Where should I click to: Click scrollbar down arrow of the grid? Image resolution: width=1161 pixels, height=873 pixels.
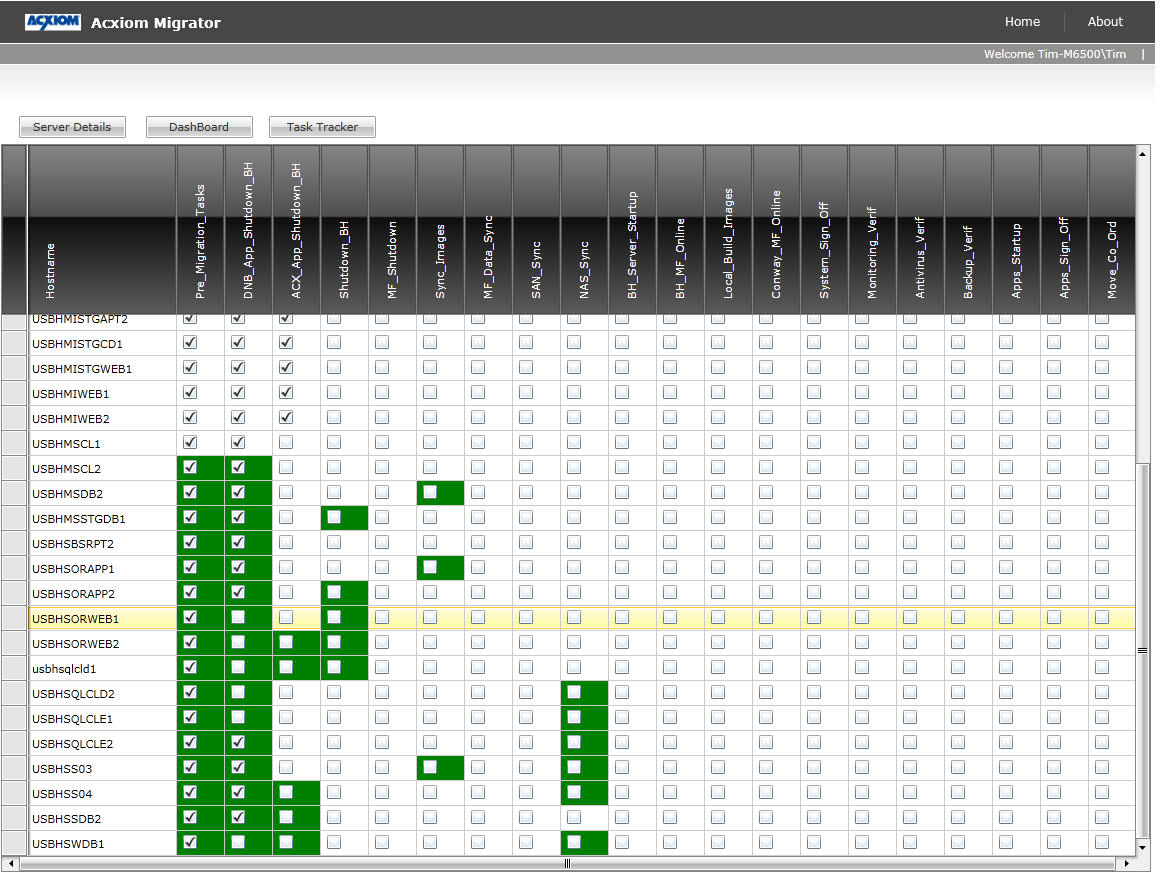1142,848
